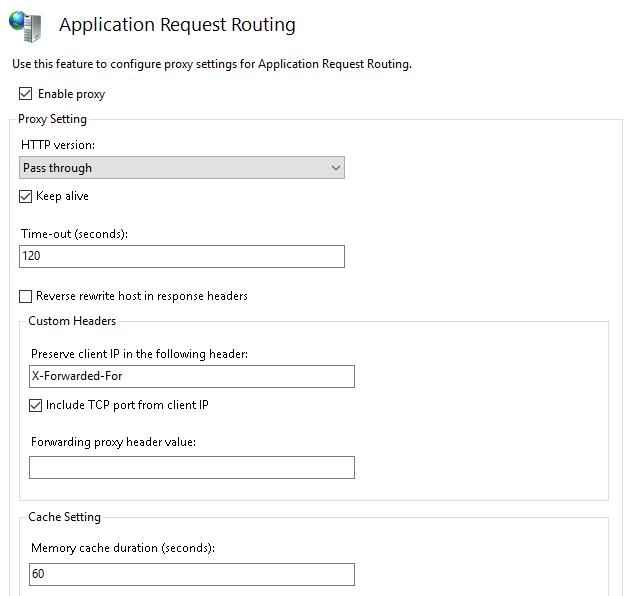The height and width of the screenshot is (596, 633).
Task: Disable the Enable proxy checkbox
Action: click(25, 94)
